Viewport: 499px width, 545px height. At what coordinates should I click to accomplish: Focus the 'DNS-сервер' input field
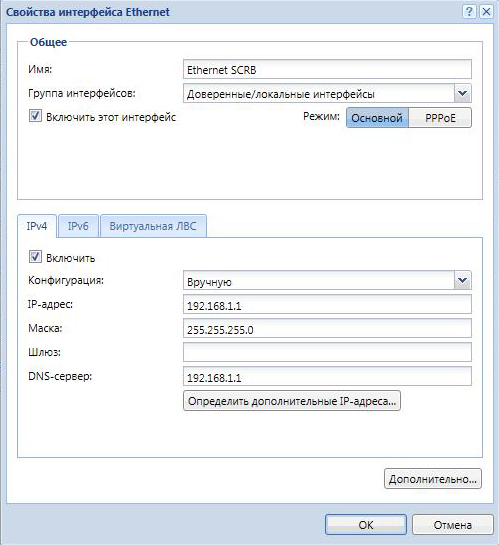pyautogui.click(x=327, y=376)
